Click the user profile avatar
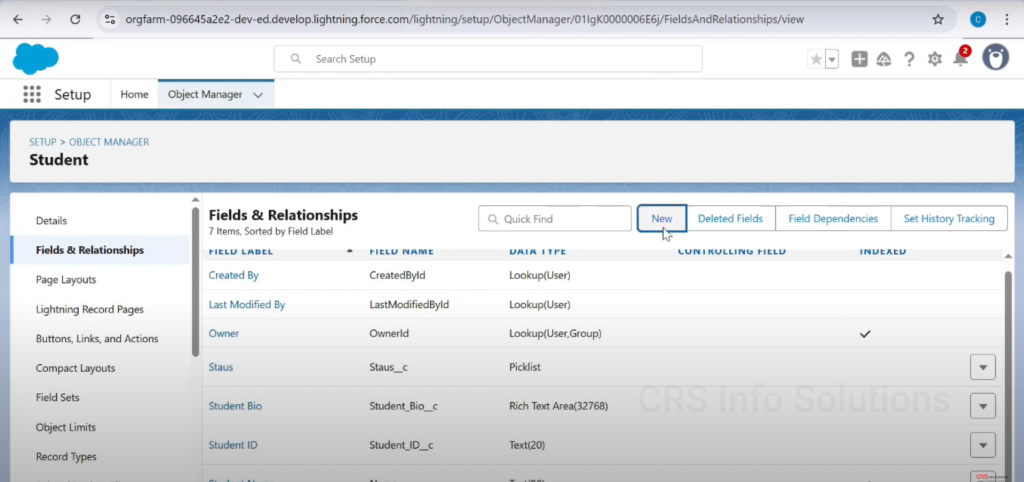1024x482 pixels. coord(995,58)
